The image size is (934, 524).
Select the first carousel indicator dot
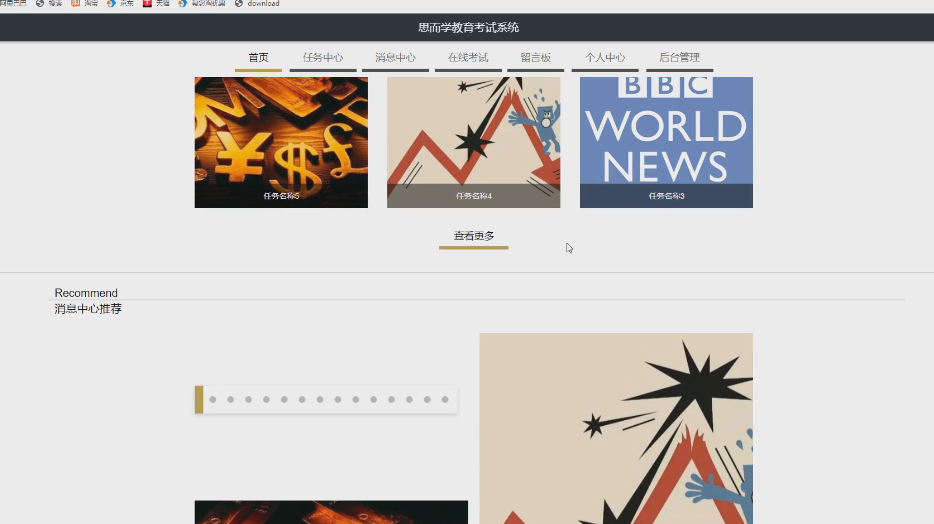pos(213,400)
